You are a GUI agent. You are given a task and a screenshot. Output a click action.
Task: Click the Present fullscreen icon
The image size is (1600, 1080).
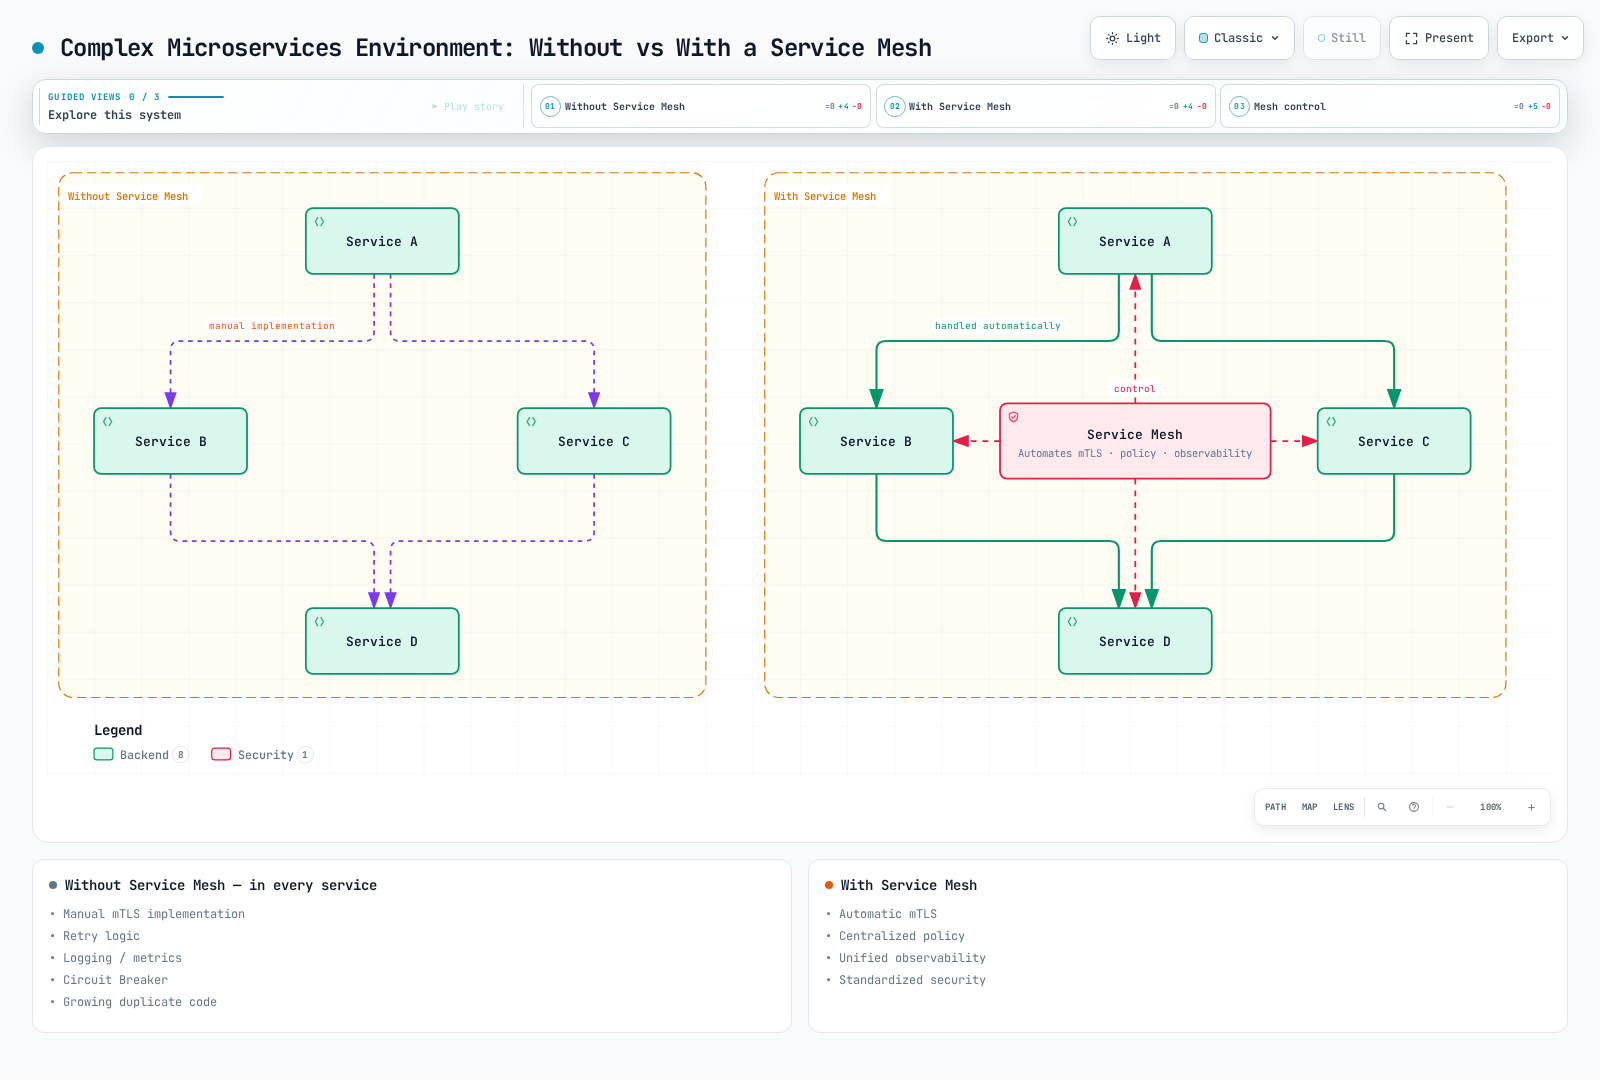point(1411,38)
